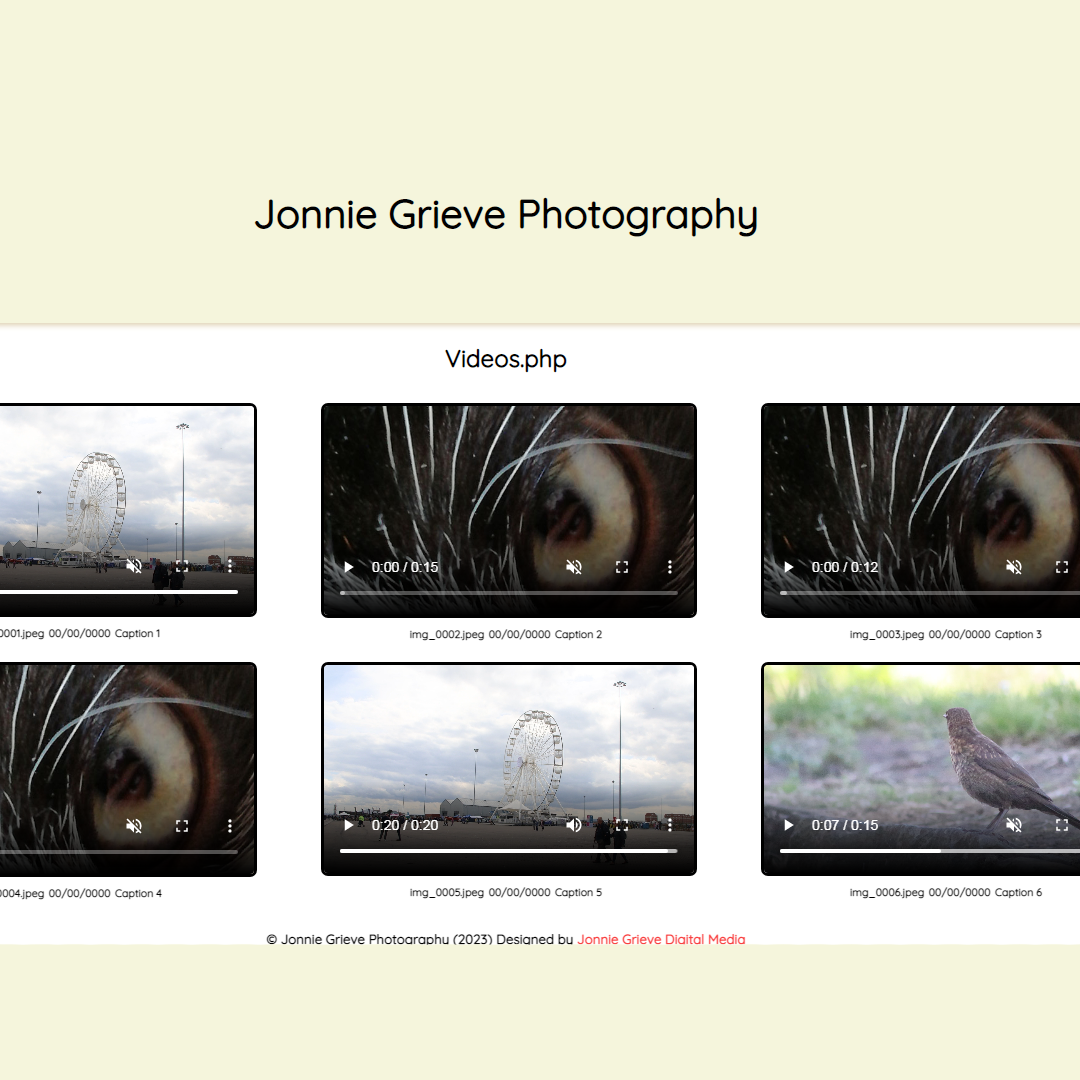Play the Caption 3 video

pos(789,567)
